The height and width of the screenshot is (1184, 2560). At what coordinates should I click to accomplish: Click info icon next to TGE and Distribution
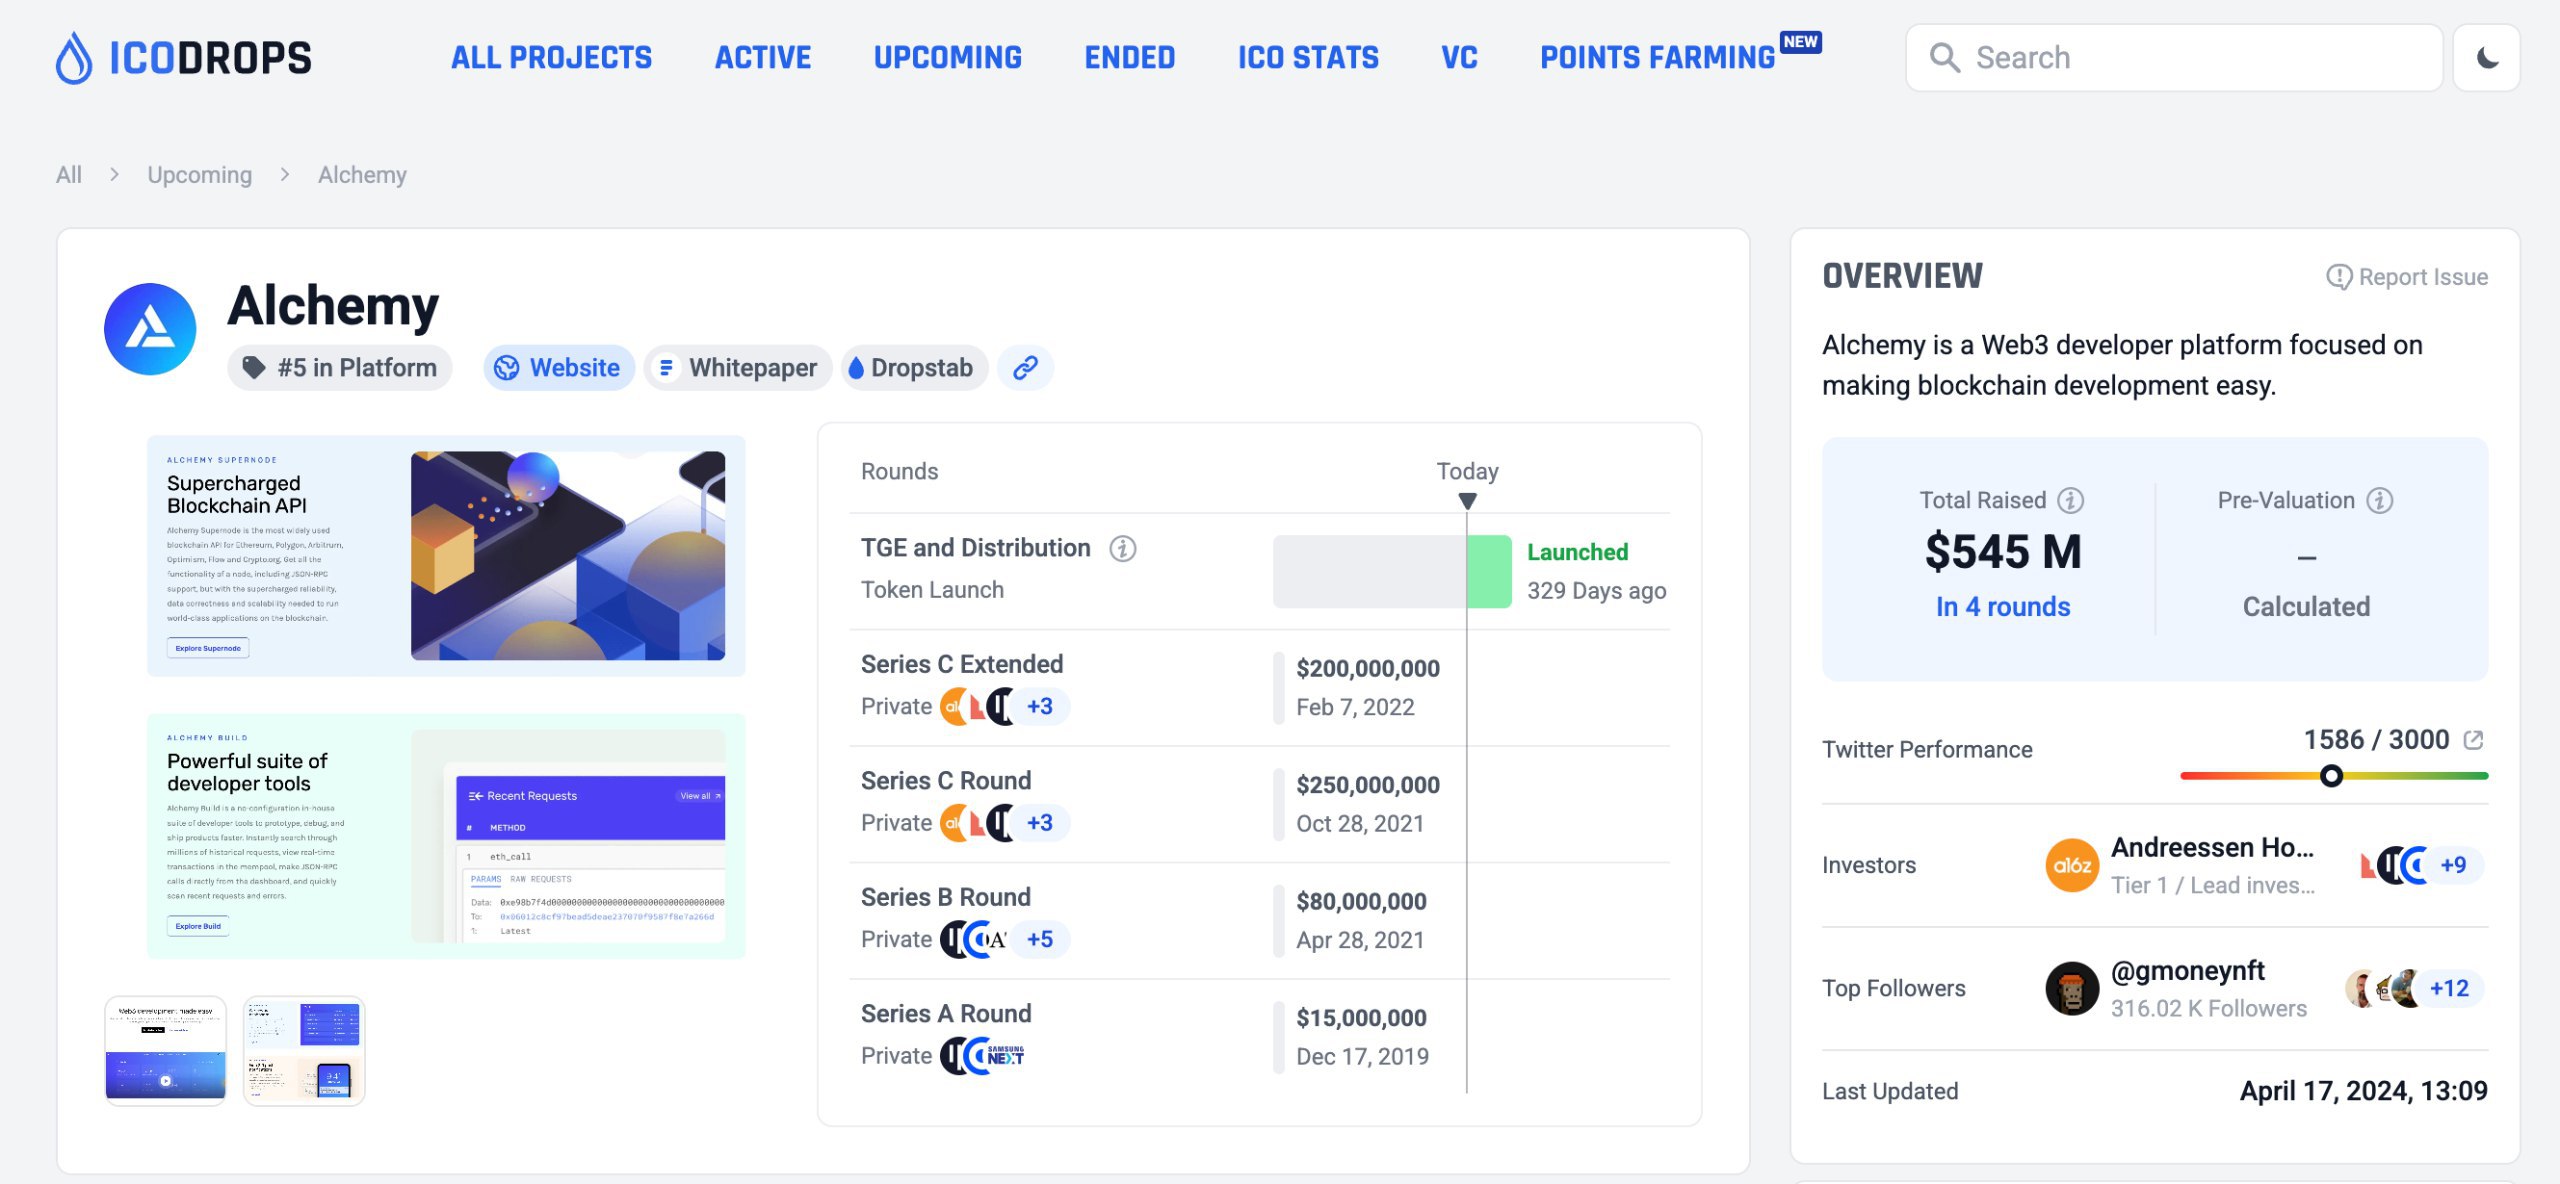point(1122,549)
